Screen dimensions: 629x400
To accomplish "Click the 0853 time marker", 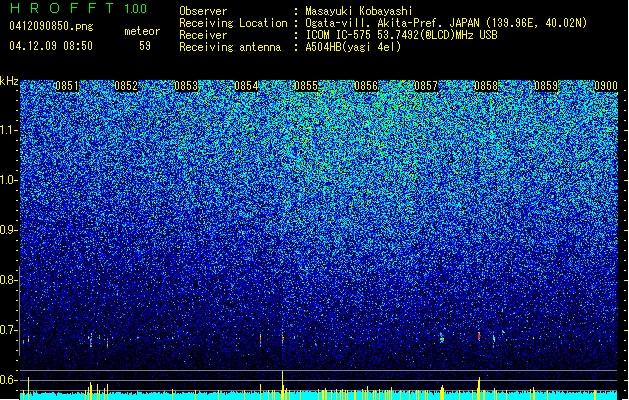I will point(186,86).
